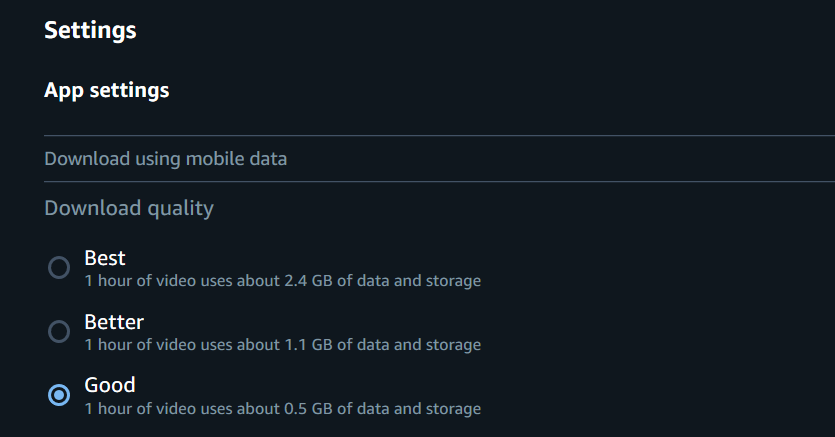The height and width of the screenshot is (437, 835).
Task: Click the App settings section header
Action: point(107,90)
